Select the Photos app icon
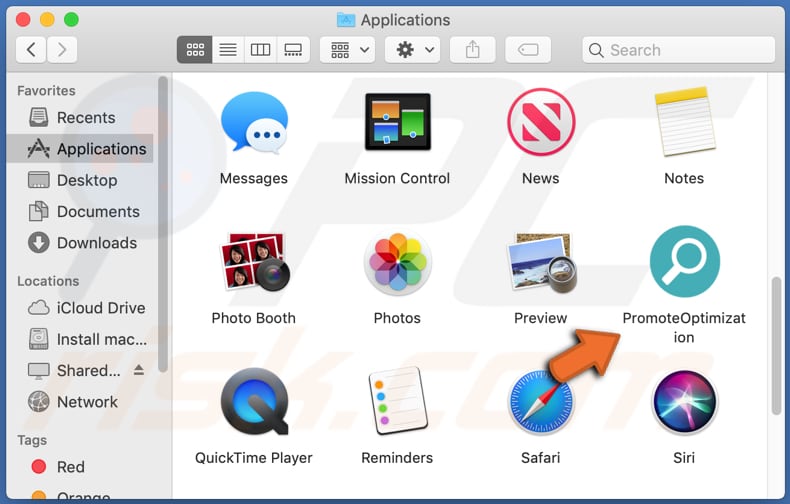790x504 pixels. coord(398,263)
